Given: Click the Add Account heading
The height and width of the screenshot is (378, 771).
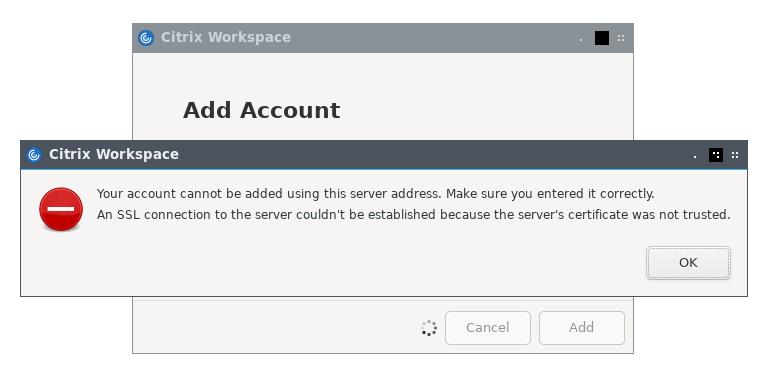Looking at the screenshot, I should 262,110.
